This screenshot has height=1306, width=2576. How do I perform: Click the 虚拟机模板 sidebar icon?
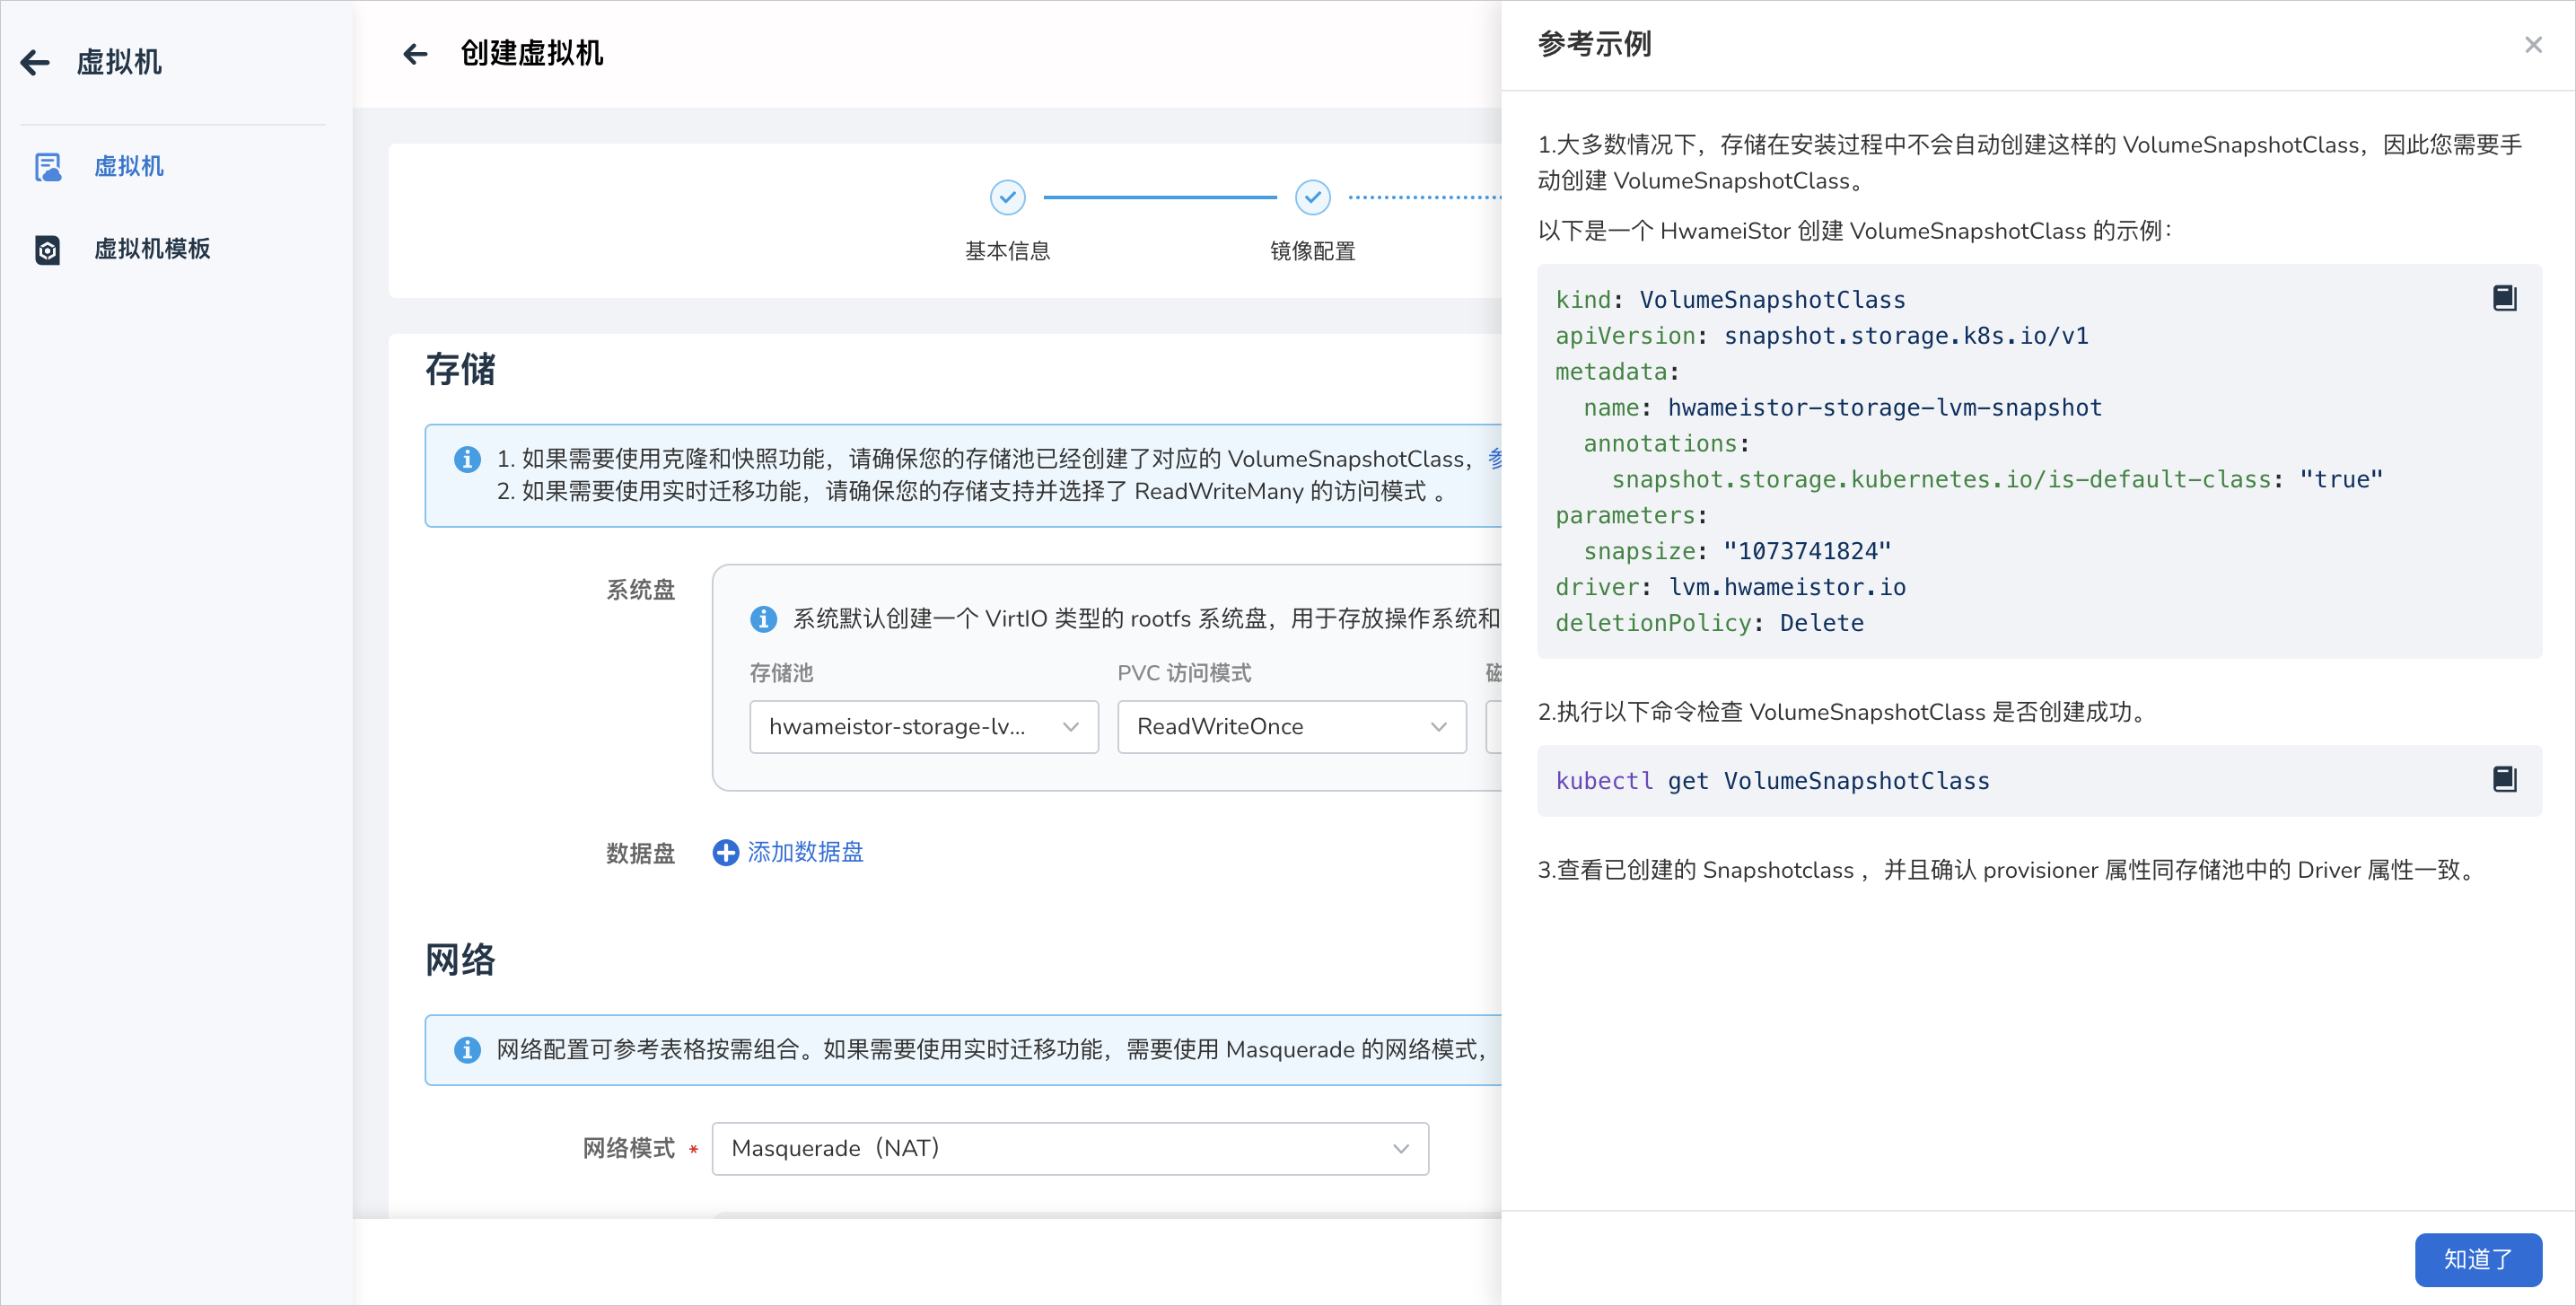click(48, 249)
